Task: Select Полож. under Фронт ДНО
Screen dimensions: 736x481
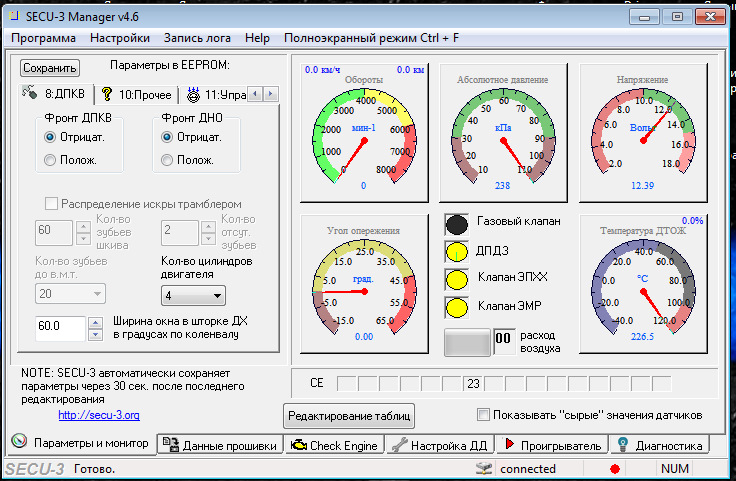Action: (167, 160)
